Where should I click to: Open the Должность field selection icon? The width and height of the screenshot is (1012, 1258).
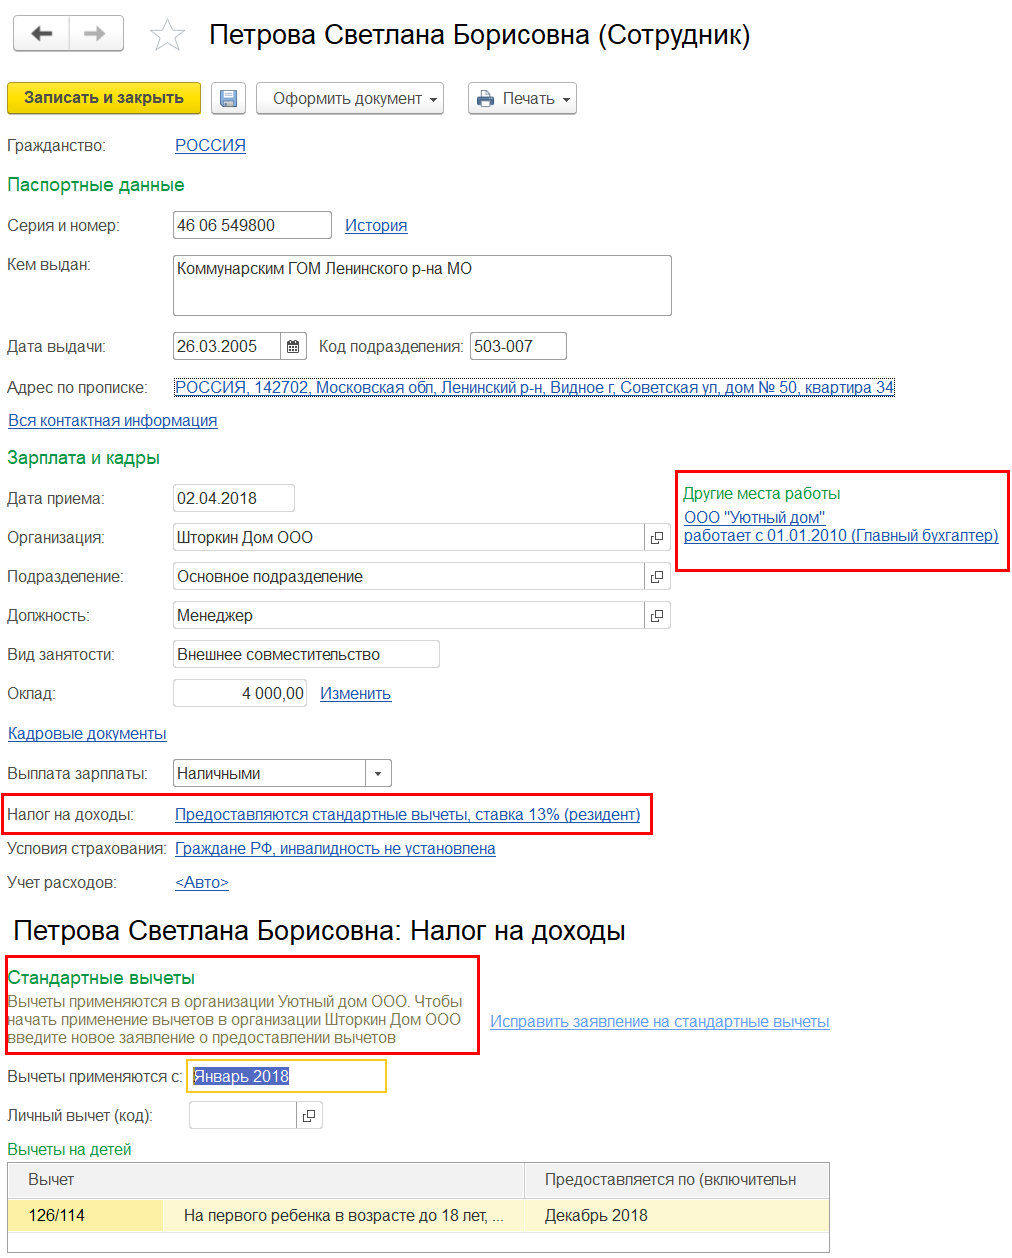tap(657, 615)
